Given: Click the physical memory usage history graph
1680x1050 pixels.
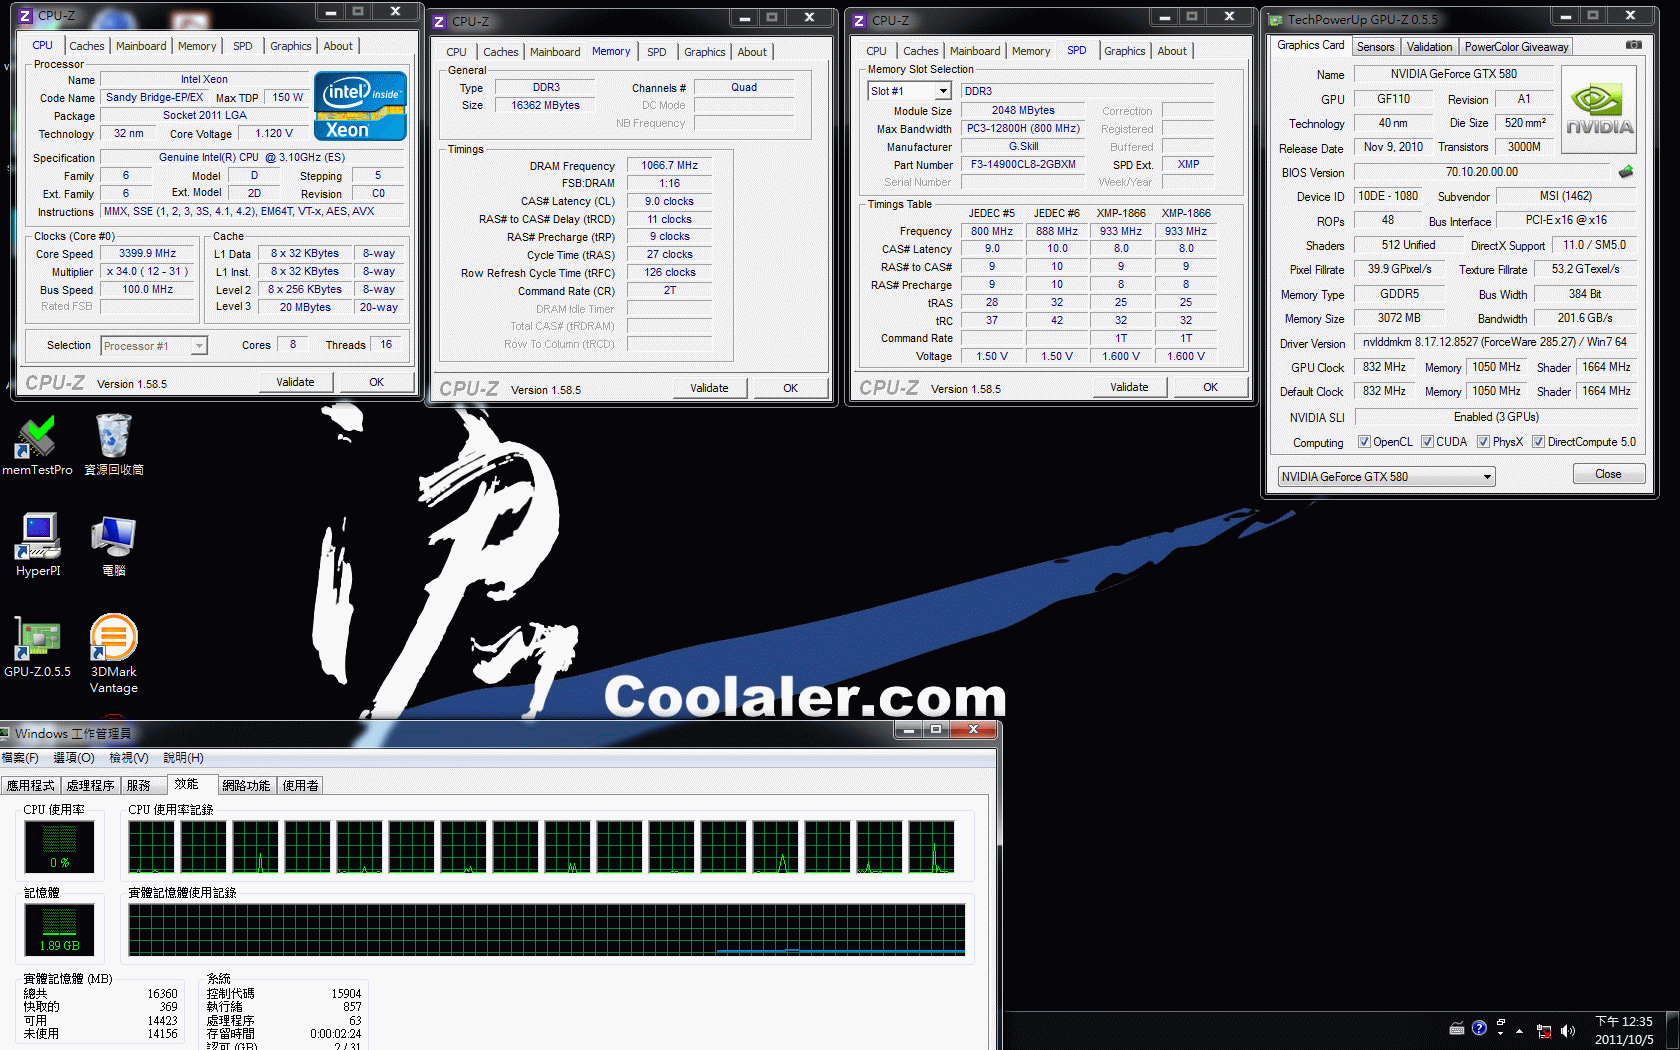Looking at the screenshot, I should (547, 930).
